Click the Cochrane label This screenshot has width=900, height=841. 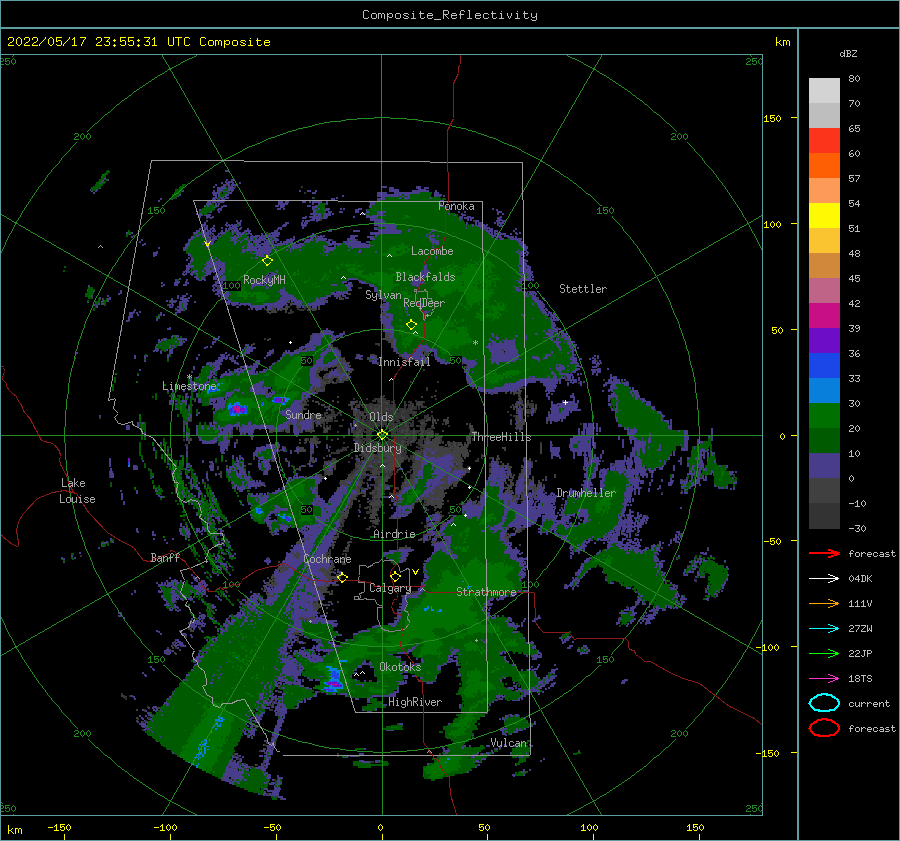click(x=327, y=559)
